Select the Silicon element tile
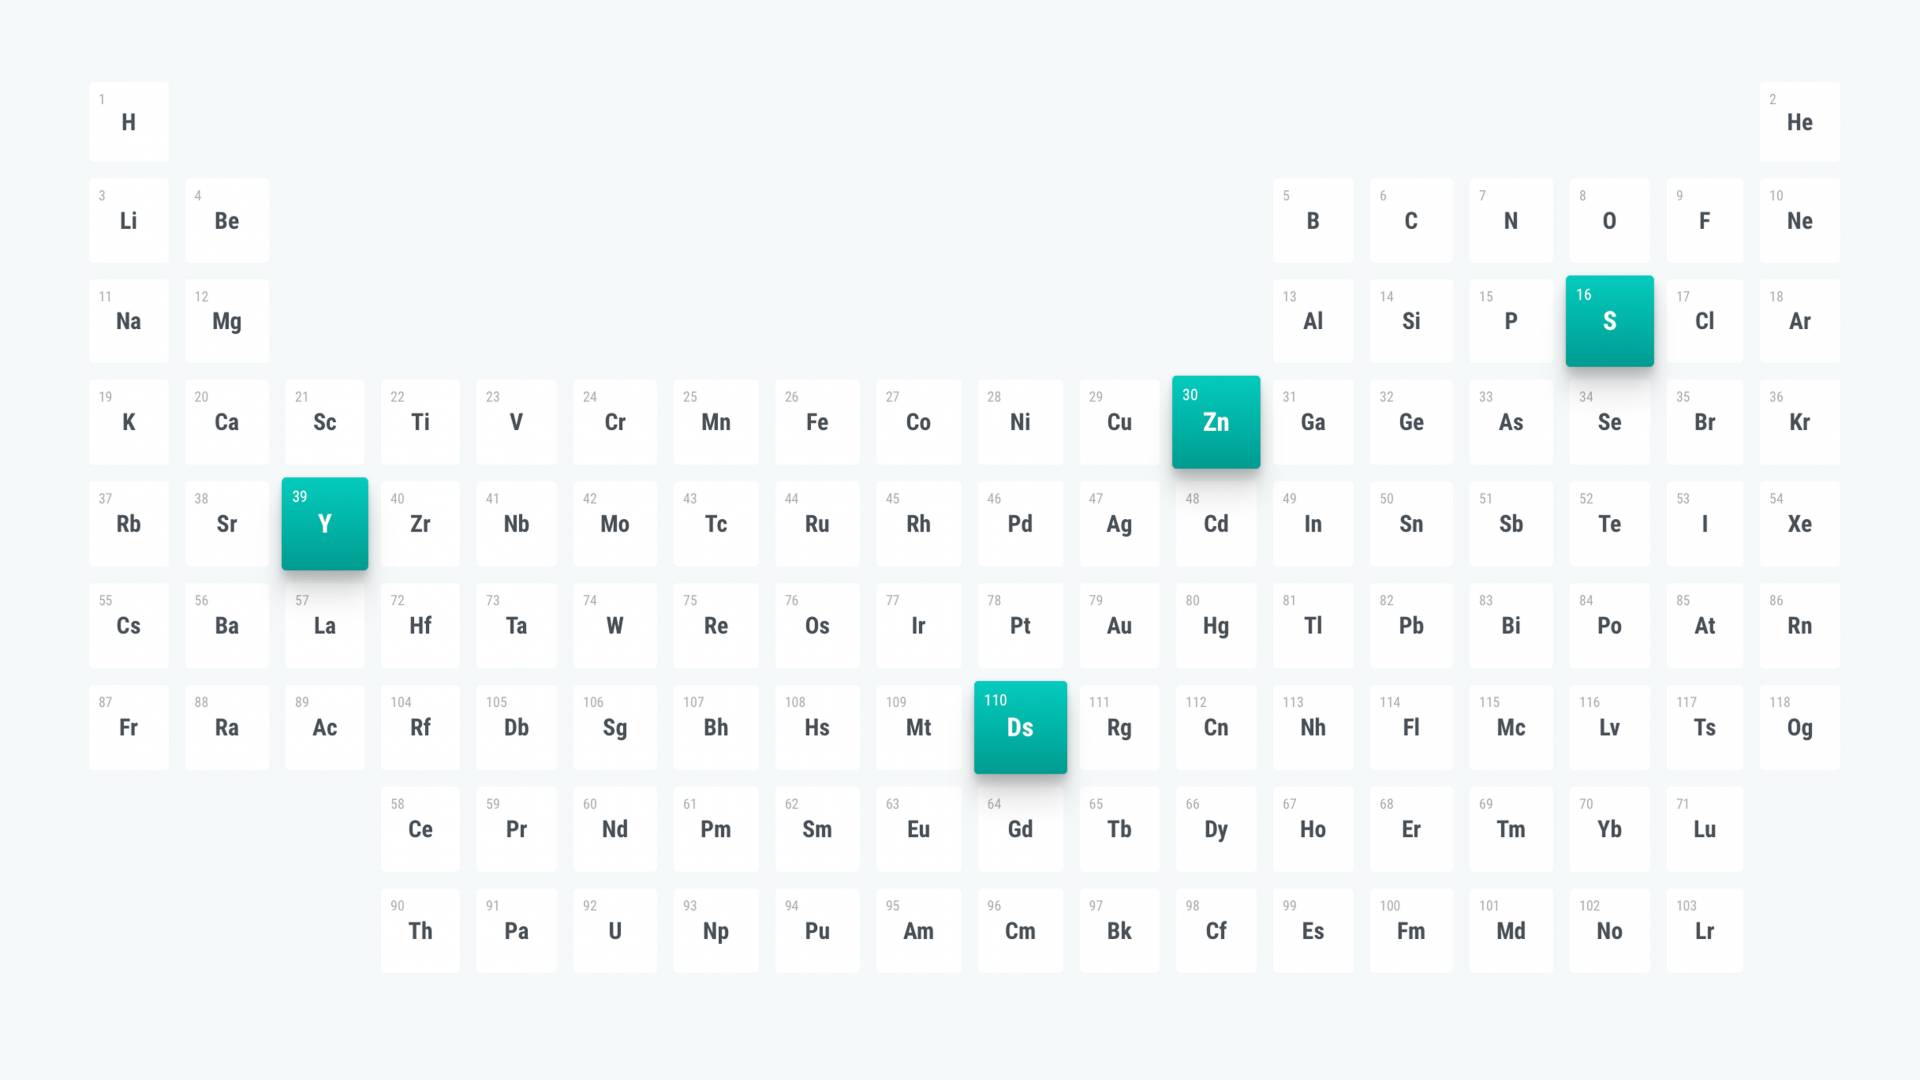The image size is (1920, 1080). 1411,321
